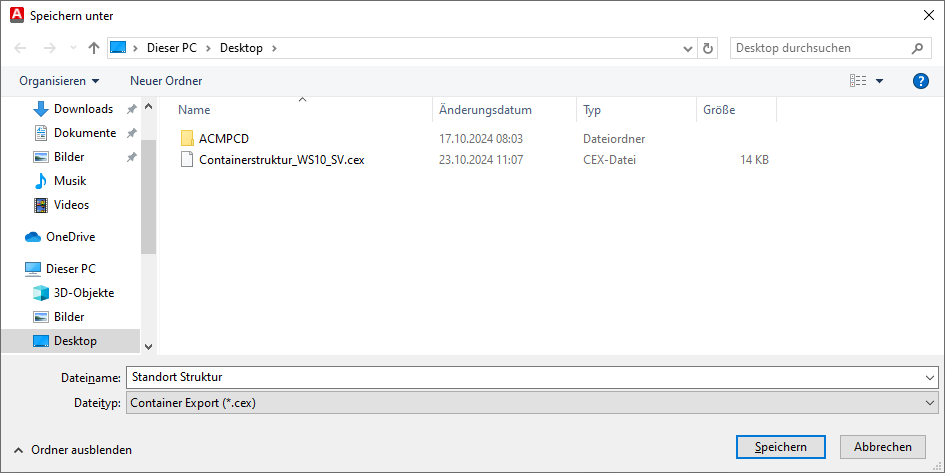Click the PC icon in address bar
The image size is (945, 473).
tap(118, 48)
